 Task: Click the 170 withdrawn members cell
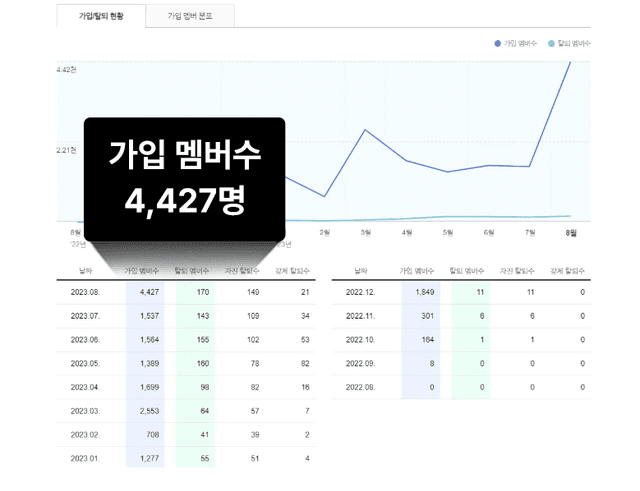(x=203, y=292)
